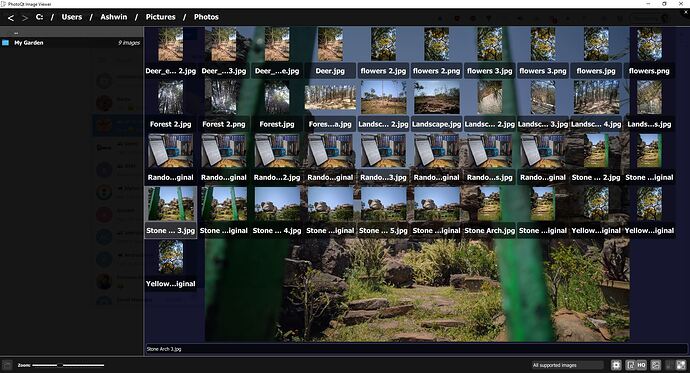Jump to Ashwin in the path
Viewport: 690px width, 373px height.
pyautogui.click(x=114, y=17)
